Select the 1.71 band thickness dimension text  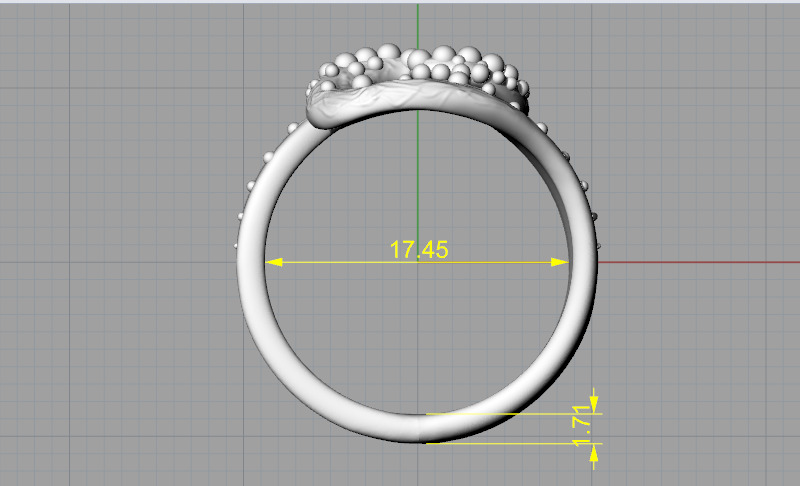tap(581, 426)
